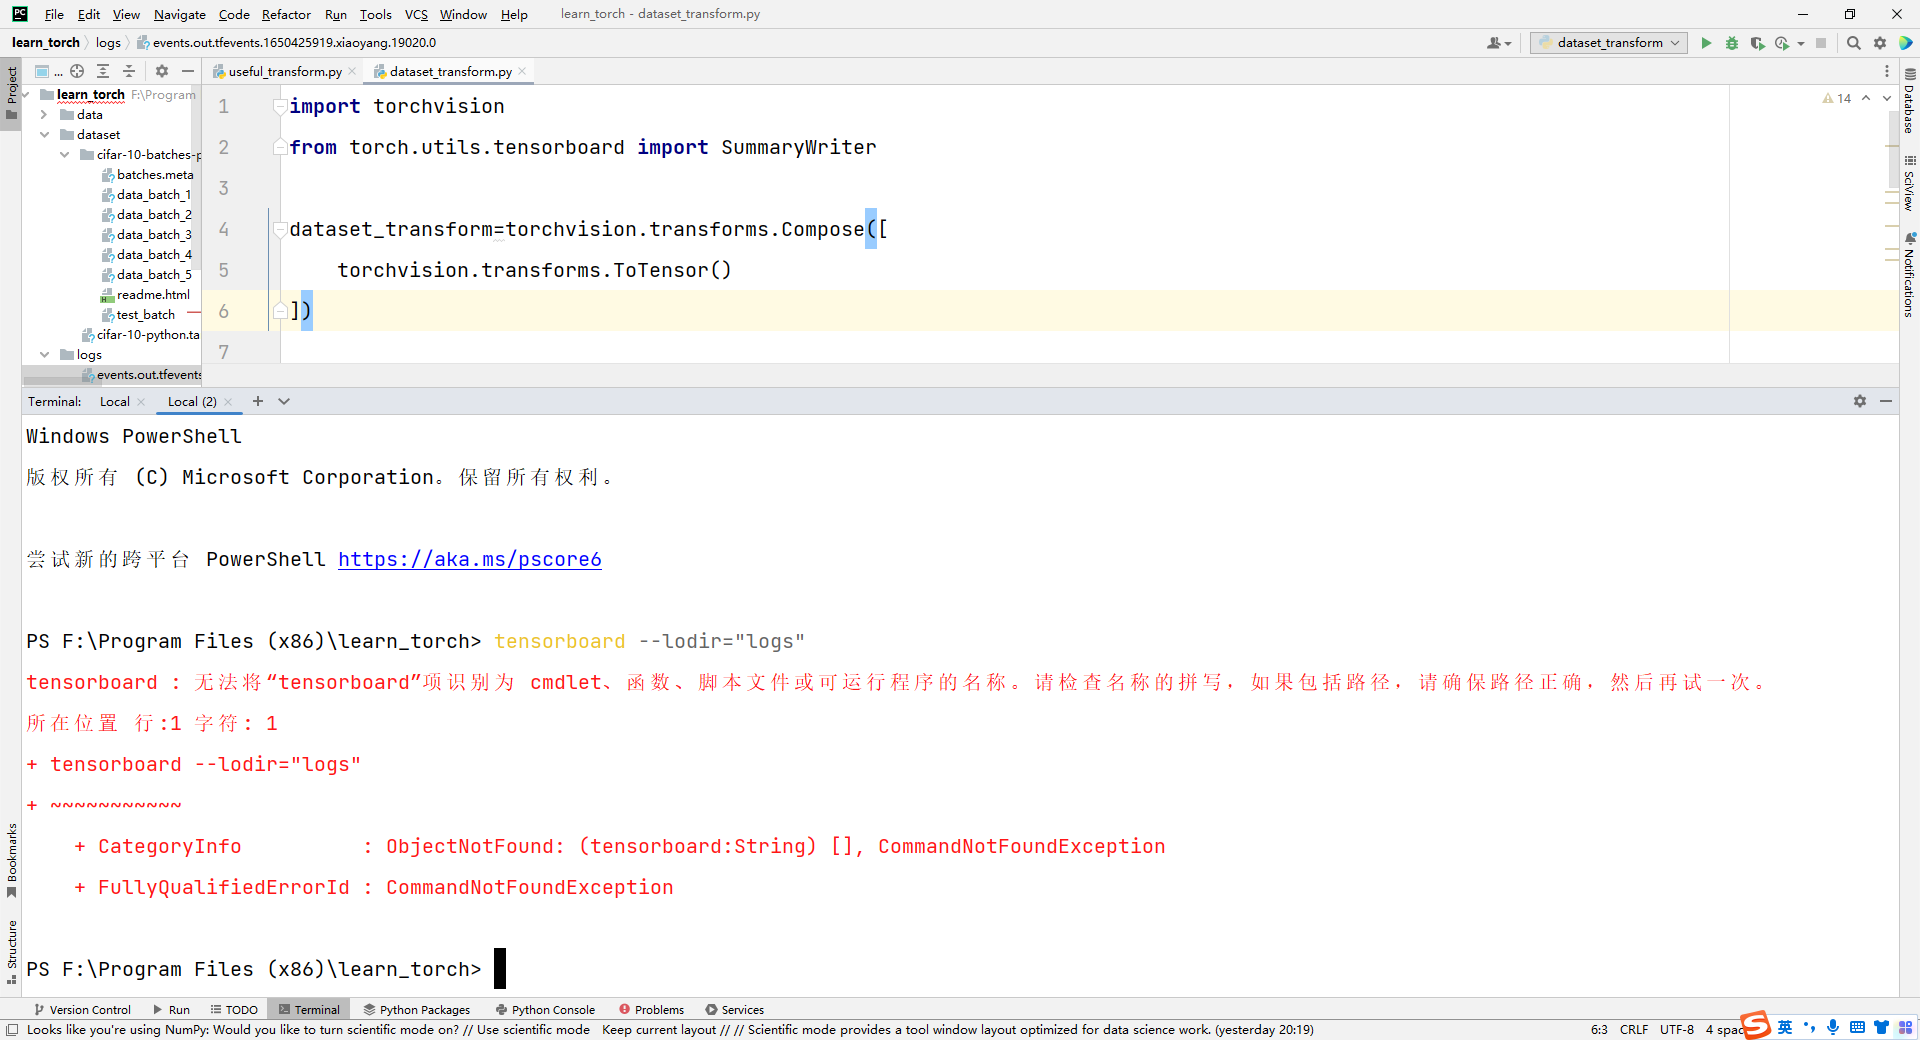Image resolution: width=1920 pixels, height=1040 pixels.
Task: Switch to useful_transform.py tab
Action: [283, 71]
